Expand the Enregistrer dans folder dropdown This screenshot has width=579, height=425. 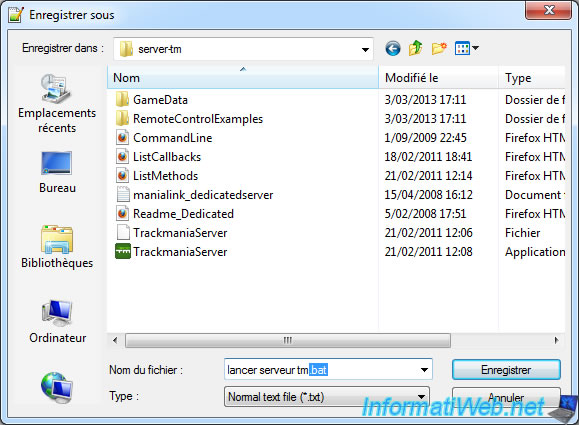[x=365, y=49]
